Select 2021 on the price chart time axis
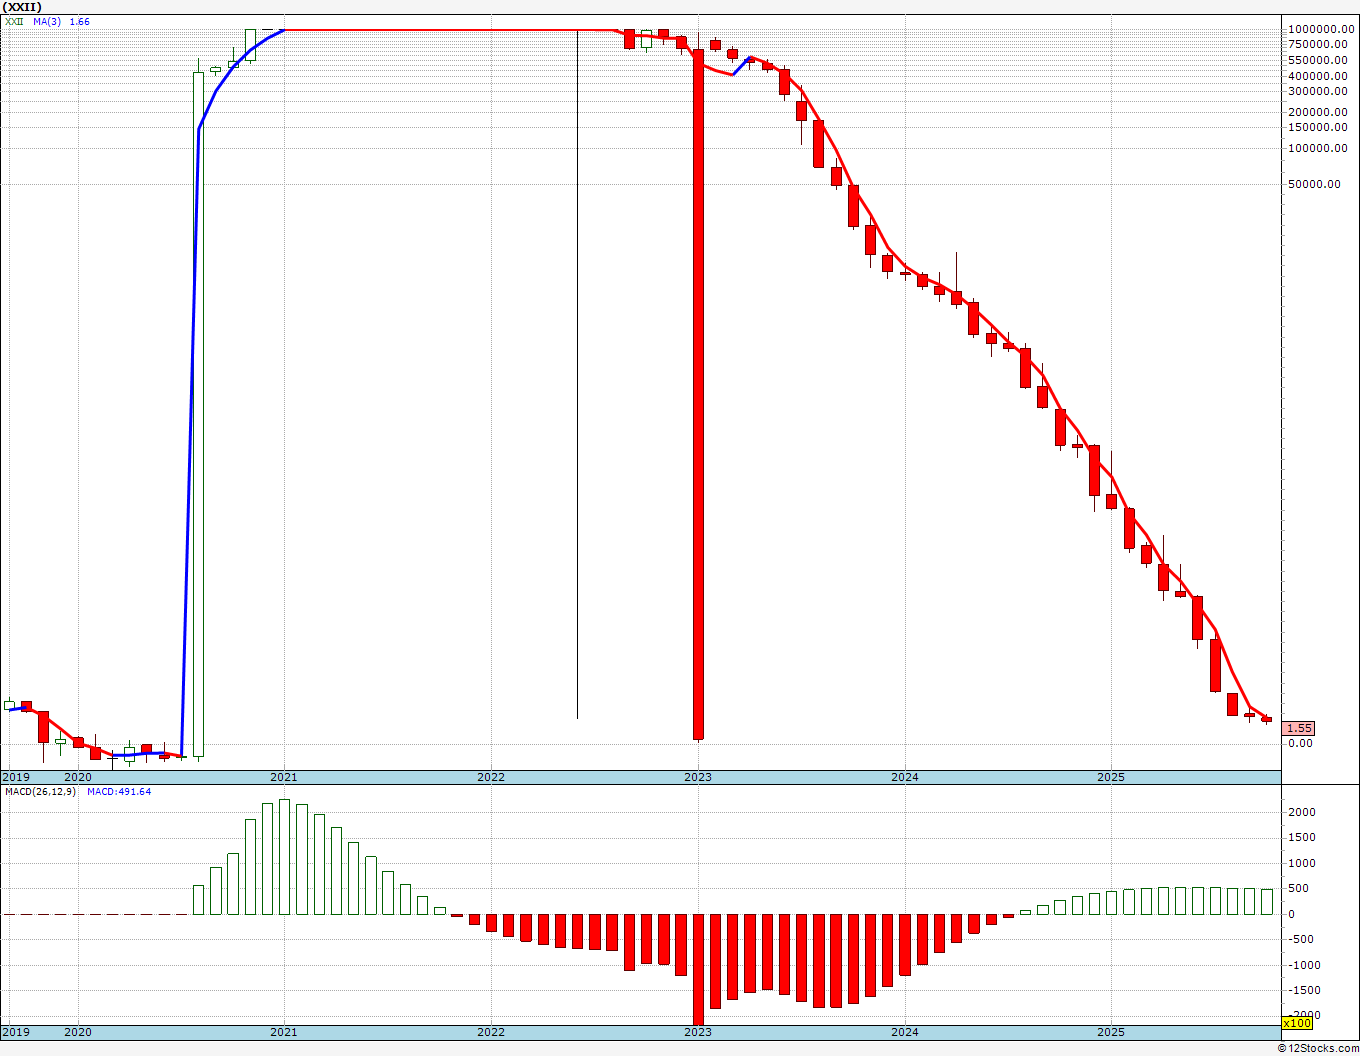 click(x=284, y=777)
